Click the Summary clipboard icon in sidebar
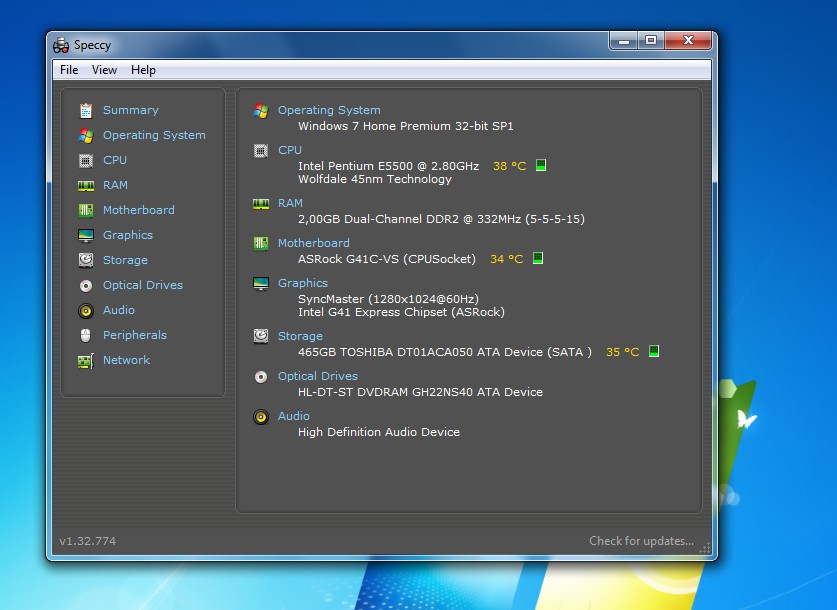Viewport: 837px width, 610px height. (85, 110)
